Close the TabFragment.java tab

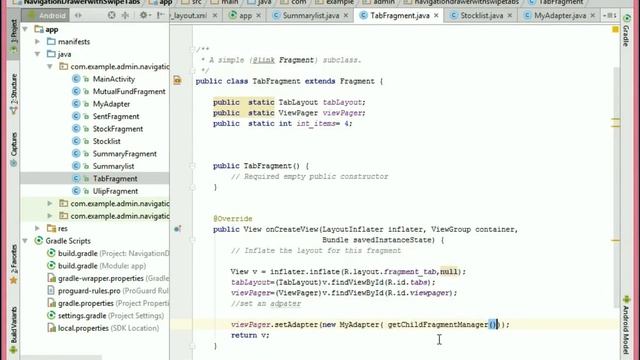436,16
